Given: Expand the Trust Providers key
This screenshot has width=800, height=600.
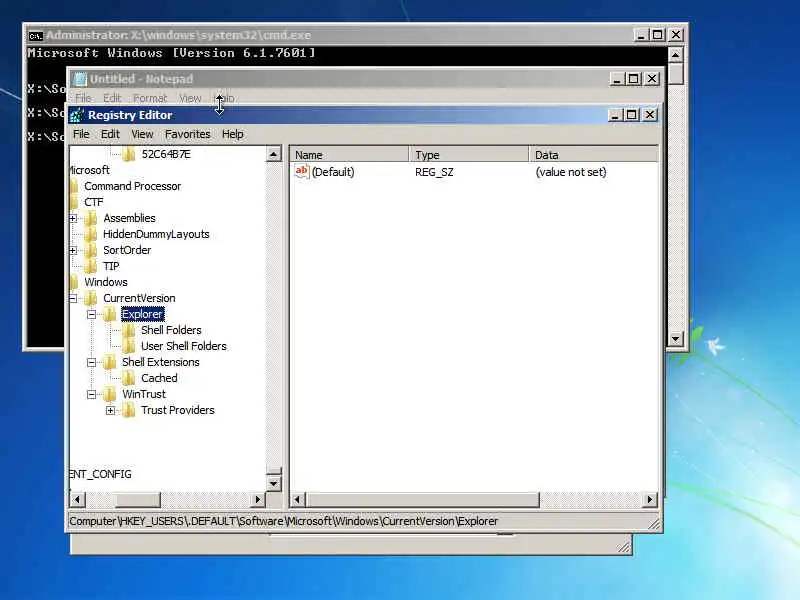Looking at the screenshot, I should (x=110, y=410).
